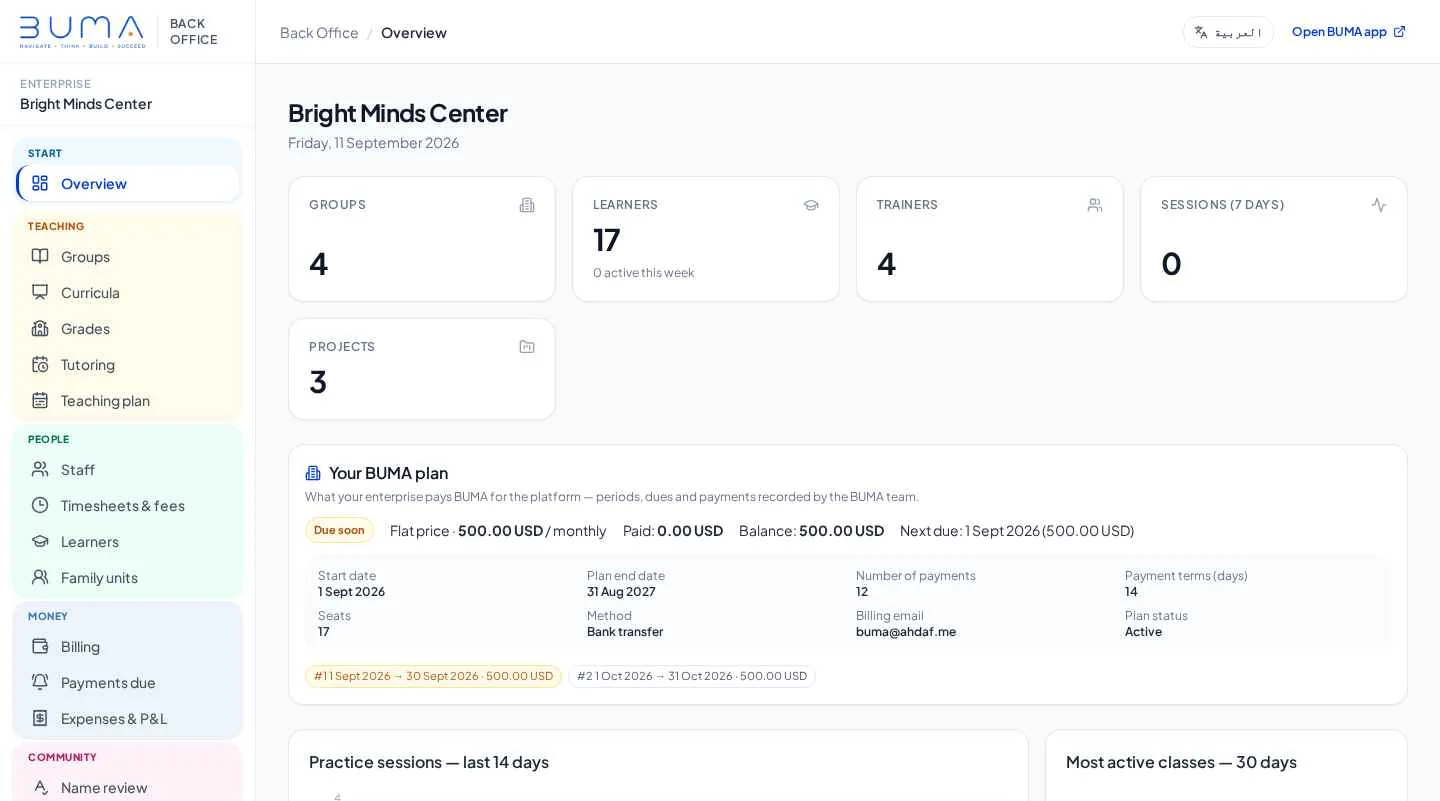
Task: Select period #2 1 Oct 2026 chip
Action: click(692, 676)
